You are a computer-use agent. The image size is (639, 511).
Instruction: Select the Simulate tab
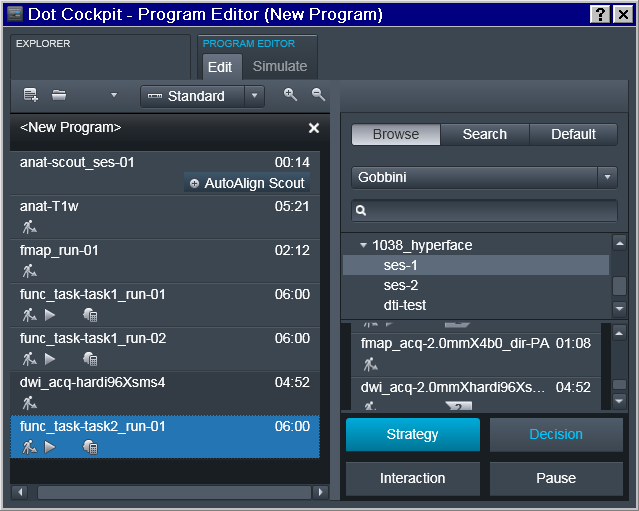tap(280, 66)
